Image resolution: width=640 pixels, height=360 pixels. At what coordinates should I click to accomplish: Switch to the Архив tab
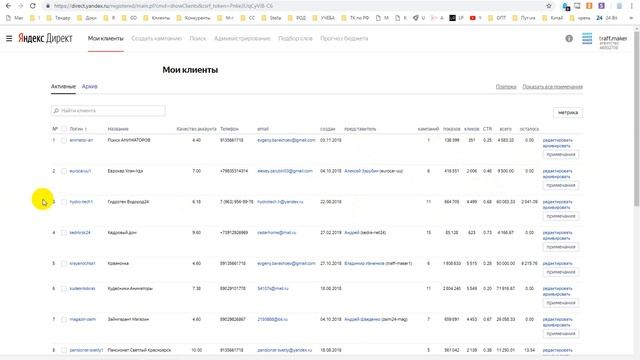(89, 87)
